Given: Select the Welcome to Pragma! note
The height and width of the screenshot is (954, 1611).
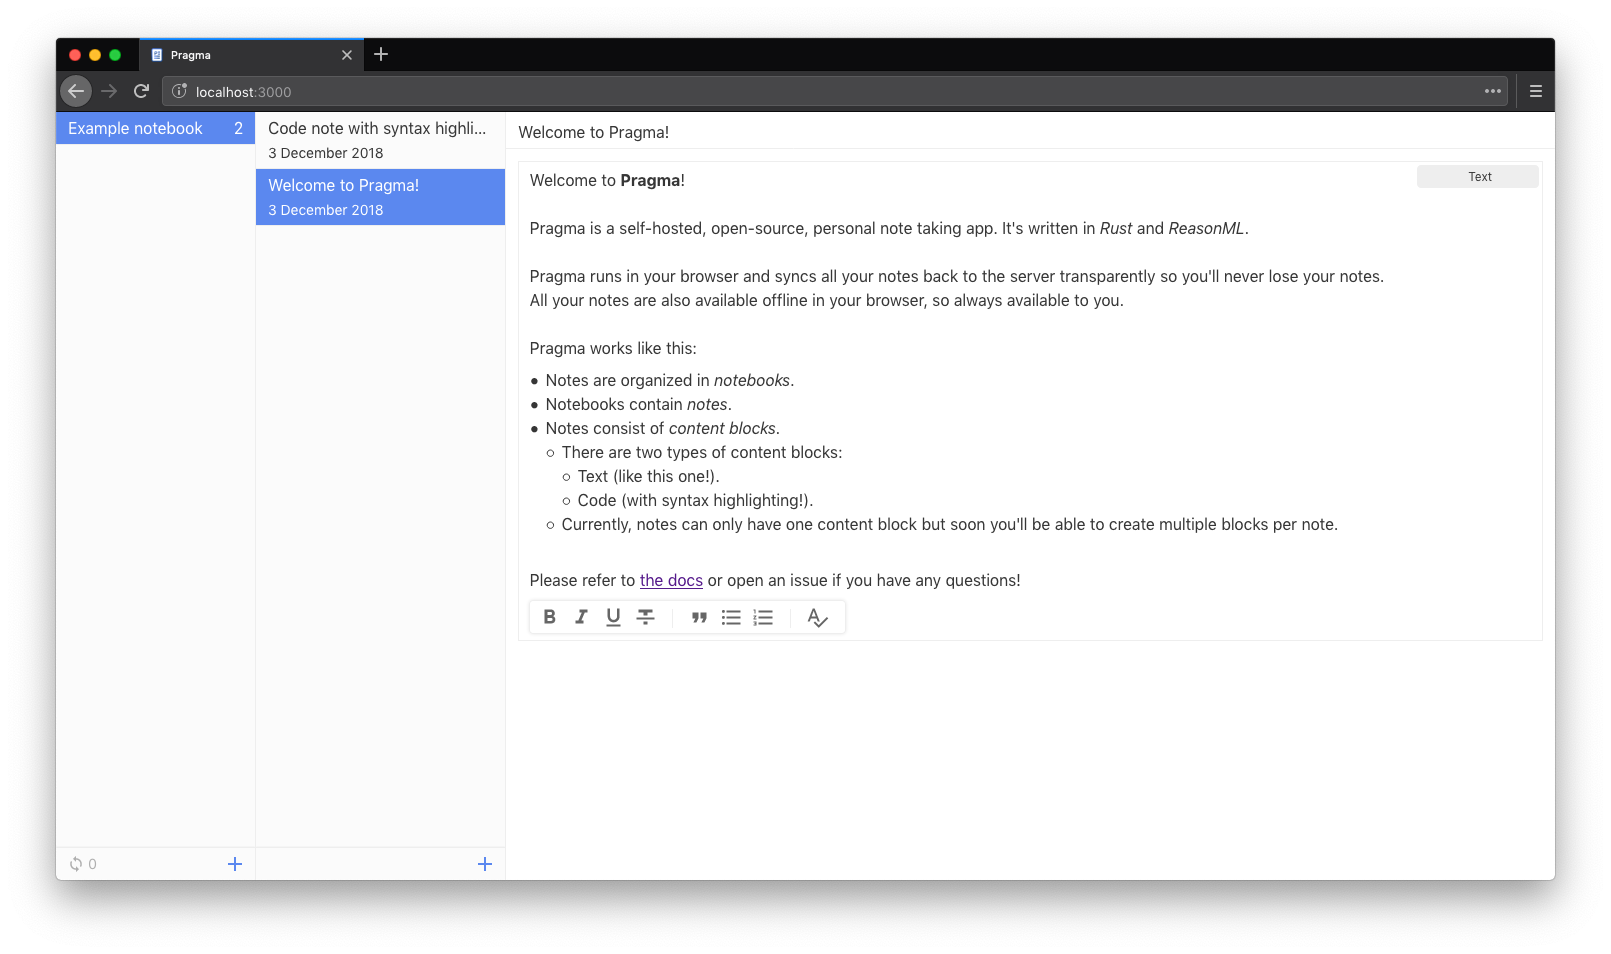Looking at the screenshot, I should tap(380, 197).
